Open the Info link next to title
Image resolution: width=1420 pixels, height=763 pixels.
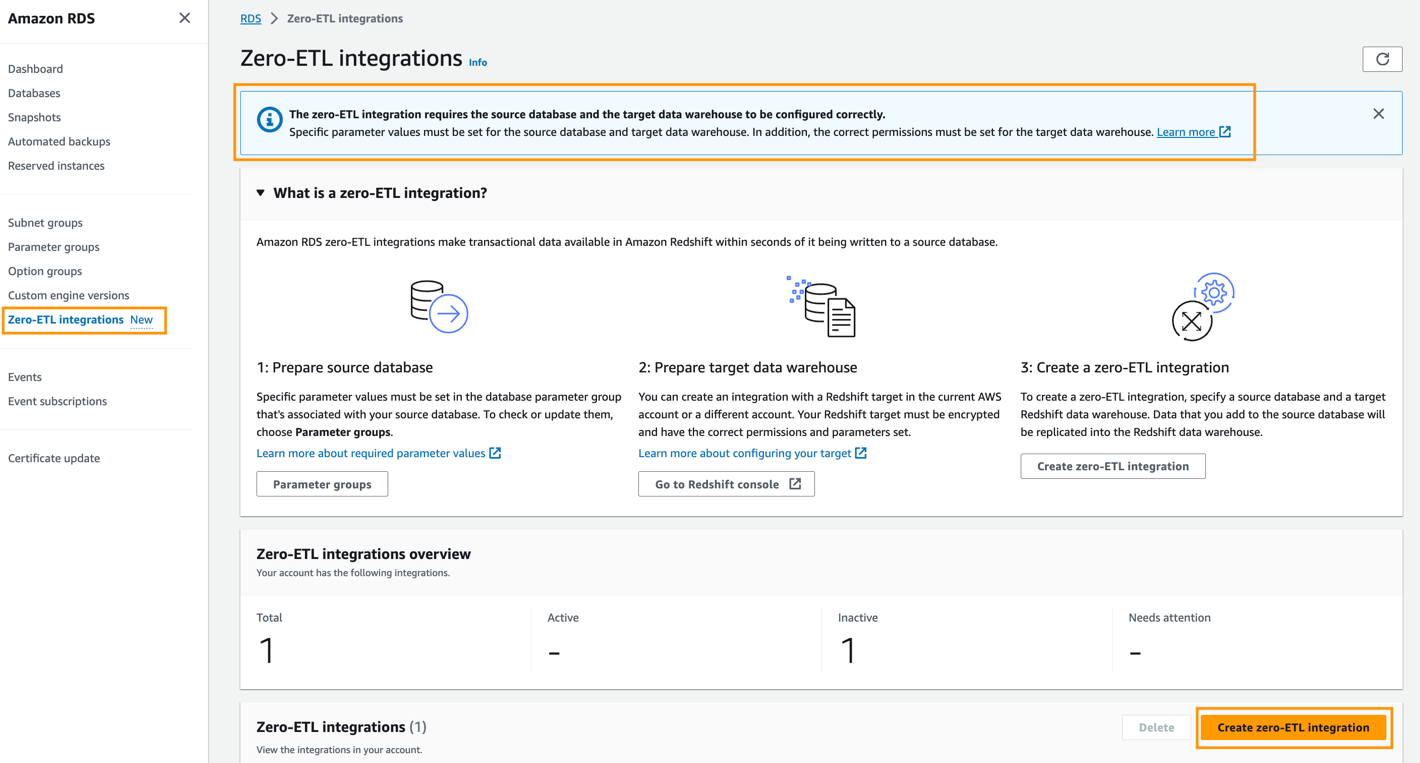click(x=478, y=62)
